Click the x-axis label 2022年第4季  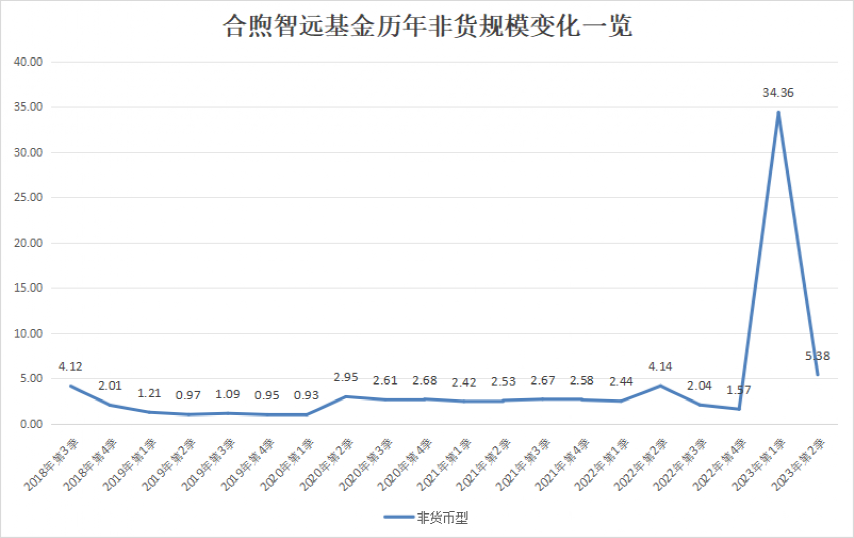[x=720, y=464]
